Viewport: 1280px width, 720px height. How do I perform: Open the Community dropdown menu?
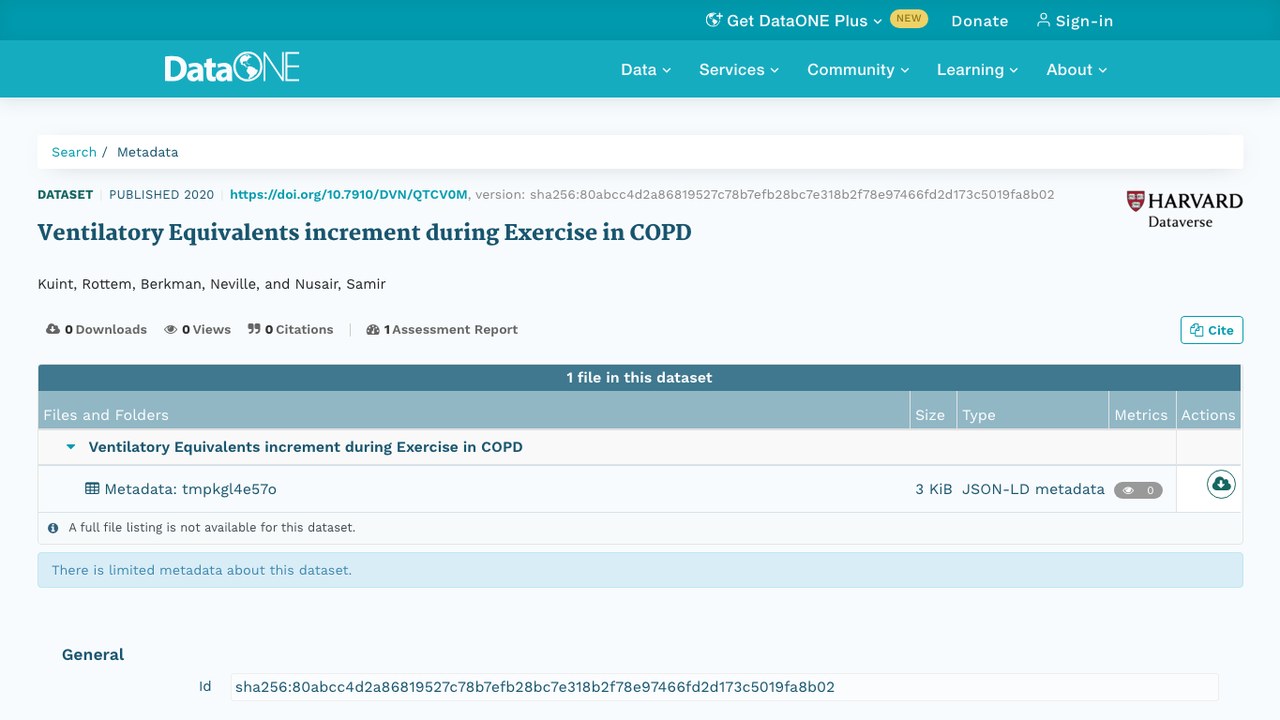858,70
